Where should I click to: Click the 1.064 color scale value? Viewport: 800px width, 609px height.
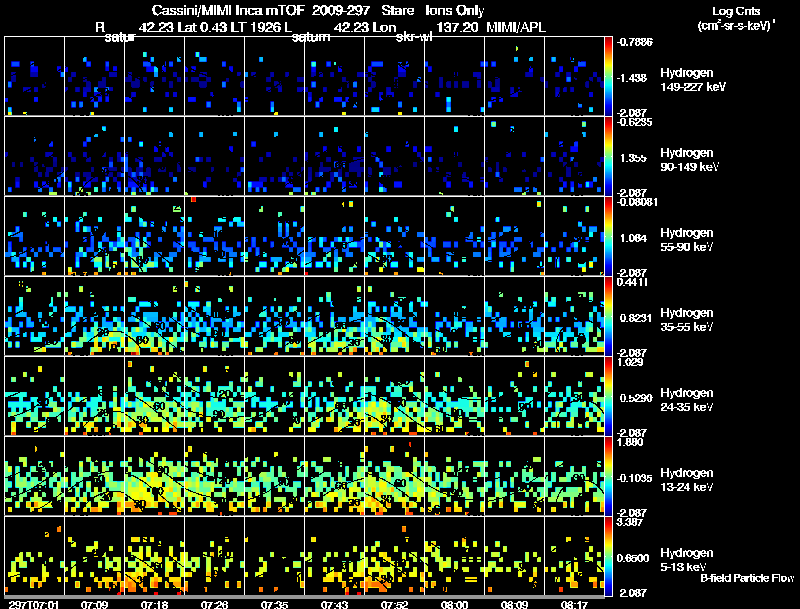pos(633,238)
